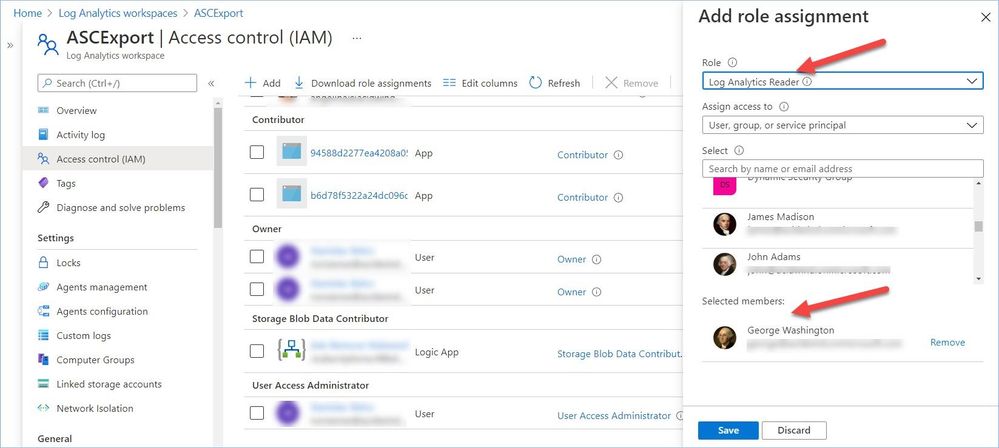999x448 pixels.
Task: Check the User Access Administrator row checkbox
Action: [x=257, y=412]
